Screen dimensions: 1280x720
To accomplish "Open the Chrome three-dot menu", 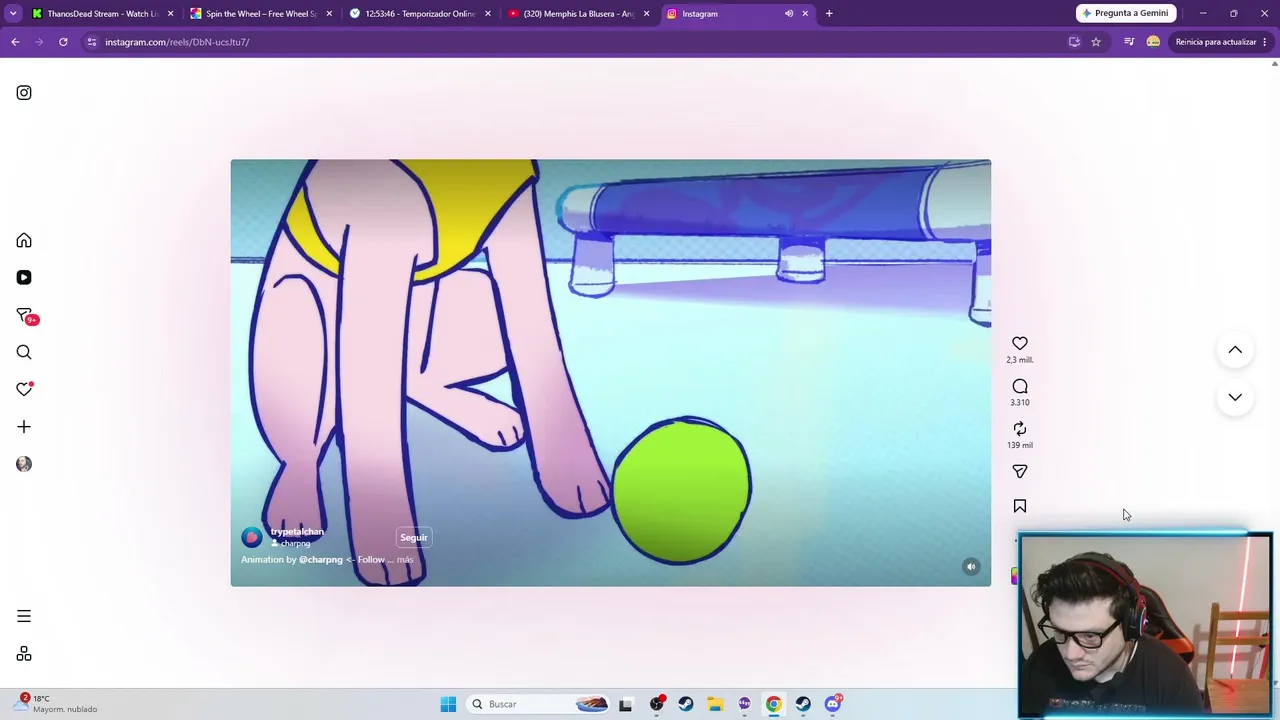I will pyautogui.click(x=1265, y=42).
